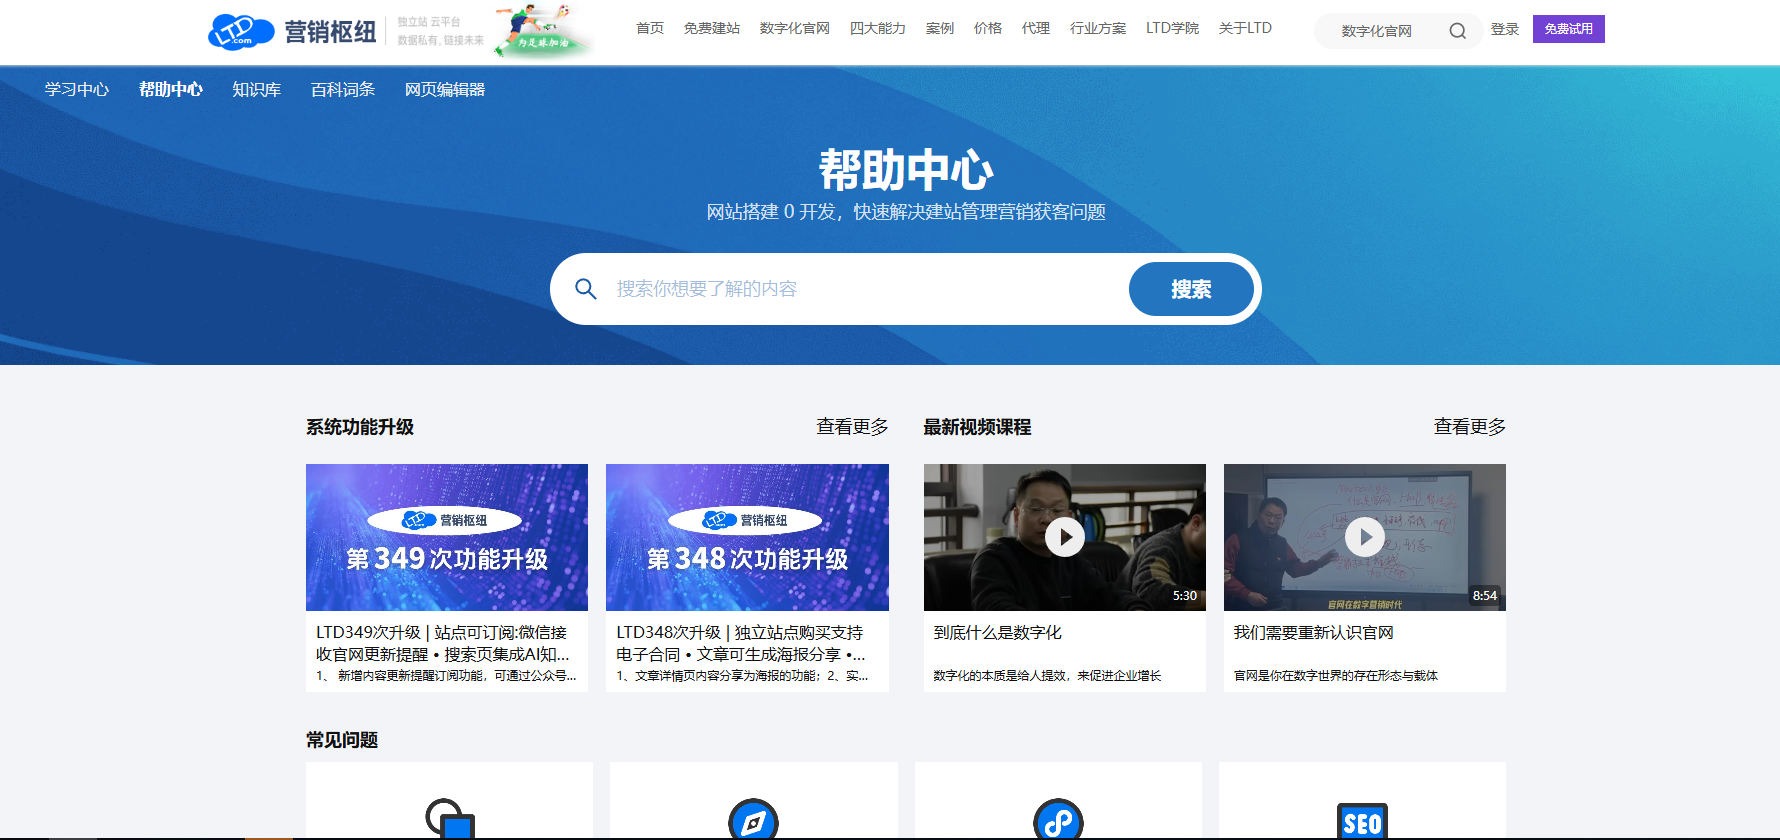1780x840 pixels.
Task: Click the 最新视频课程 section heading
Action: [977, 427]
